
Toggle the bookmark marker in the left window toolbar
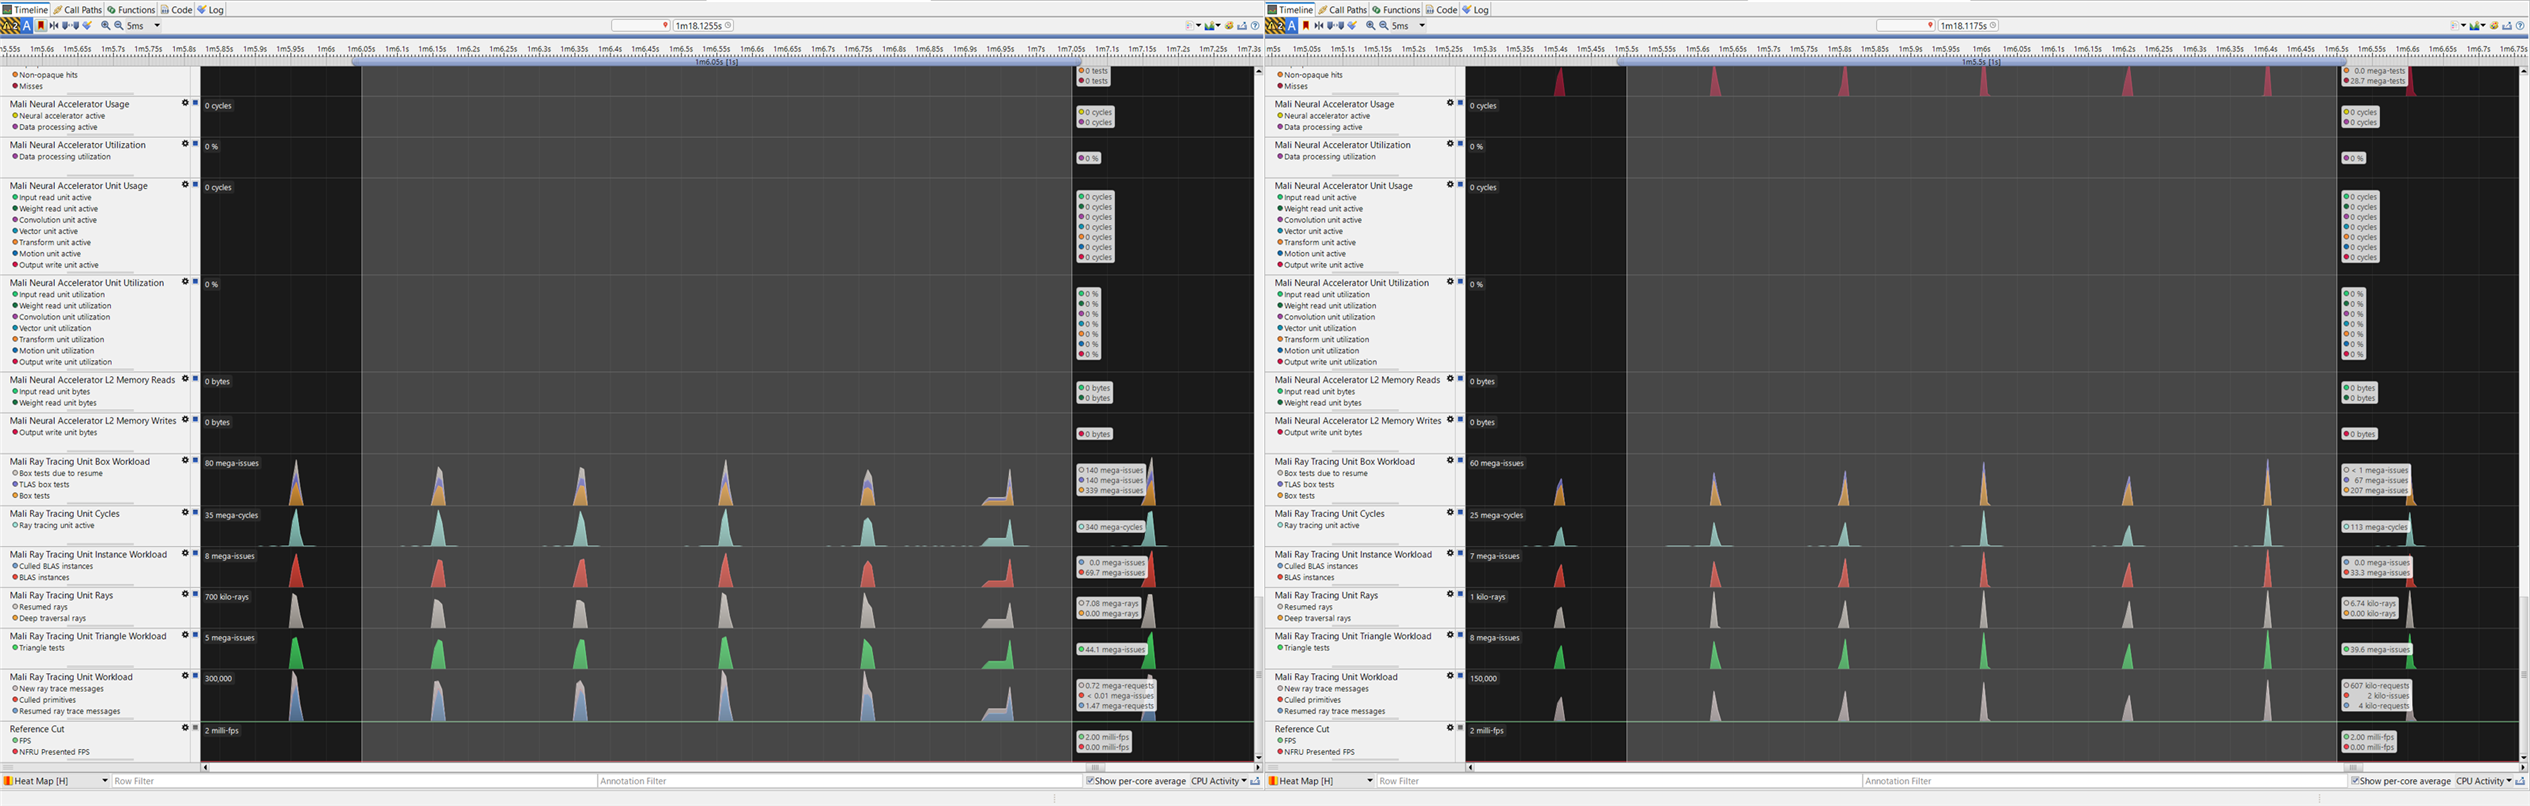pyautogui.click(x=41, y=26)
